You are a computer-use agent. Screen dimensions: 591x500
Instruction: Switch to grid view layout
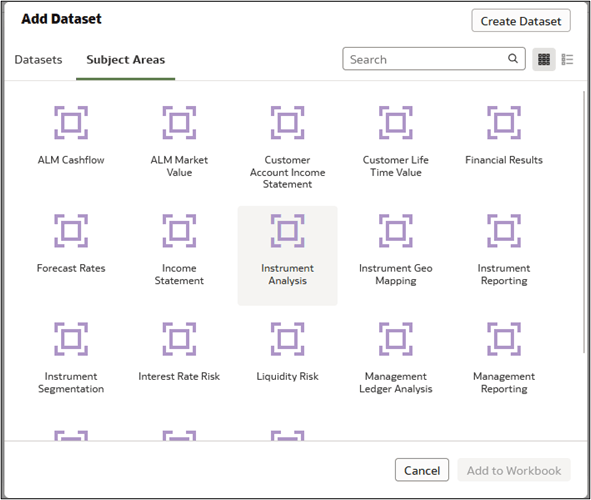(544, 59)
